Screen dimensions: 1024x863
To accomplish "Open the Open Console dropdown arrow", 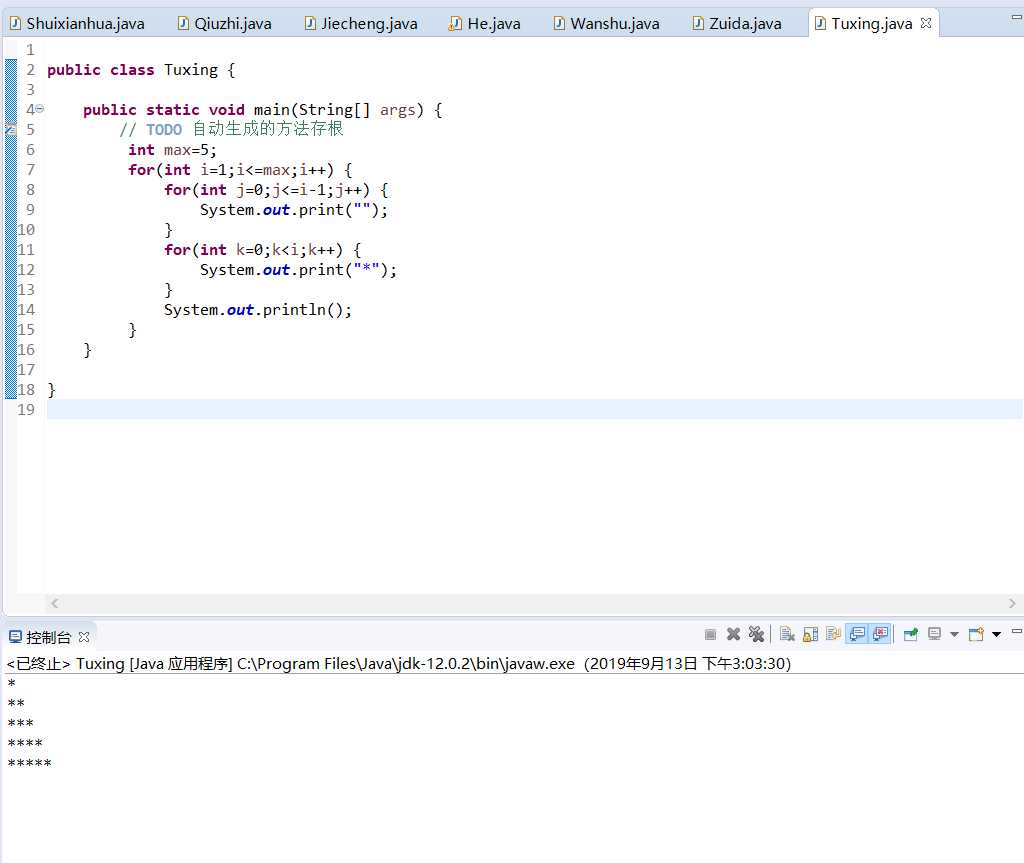I will 996,634.
